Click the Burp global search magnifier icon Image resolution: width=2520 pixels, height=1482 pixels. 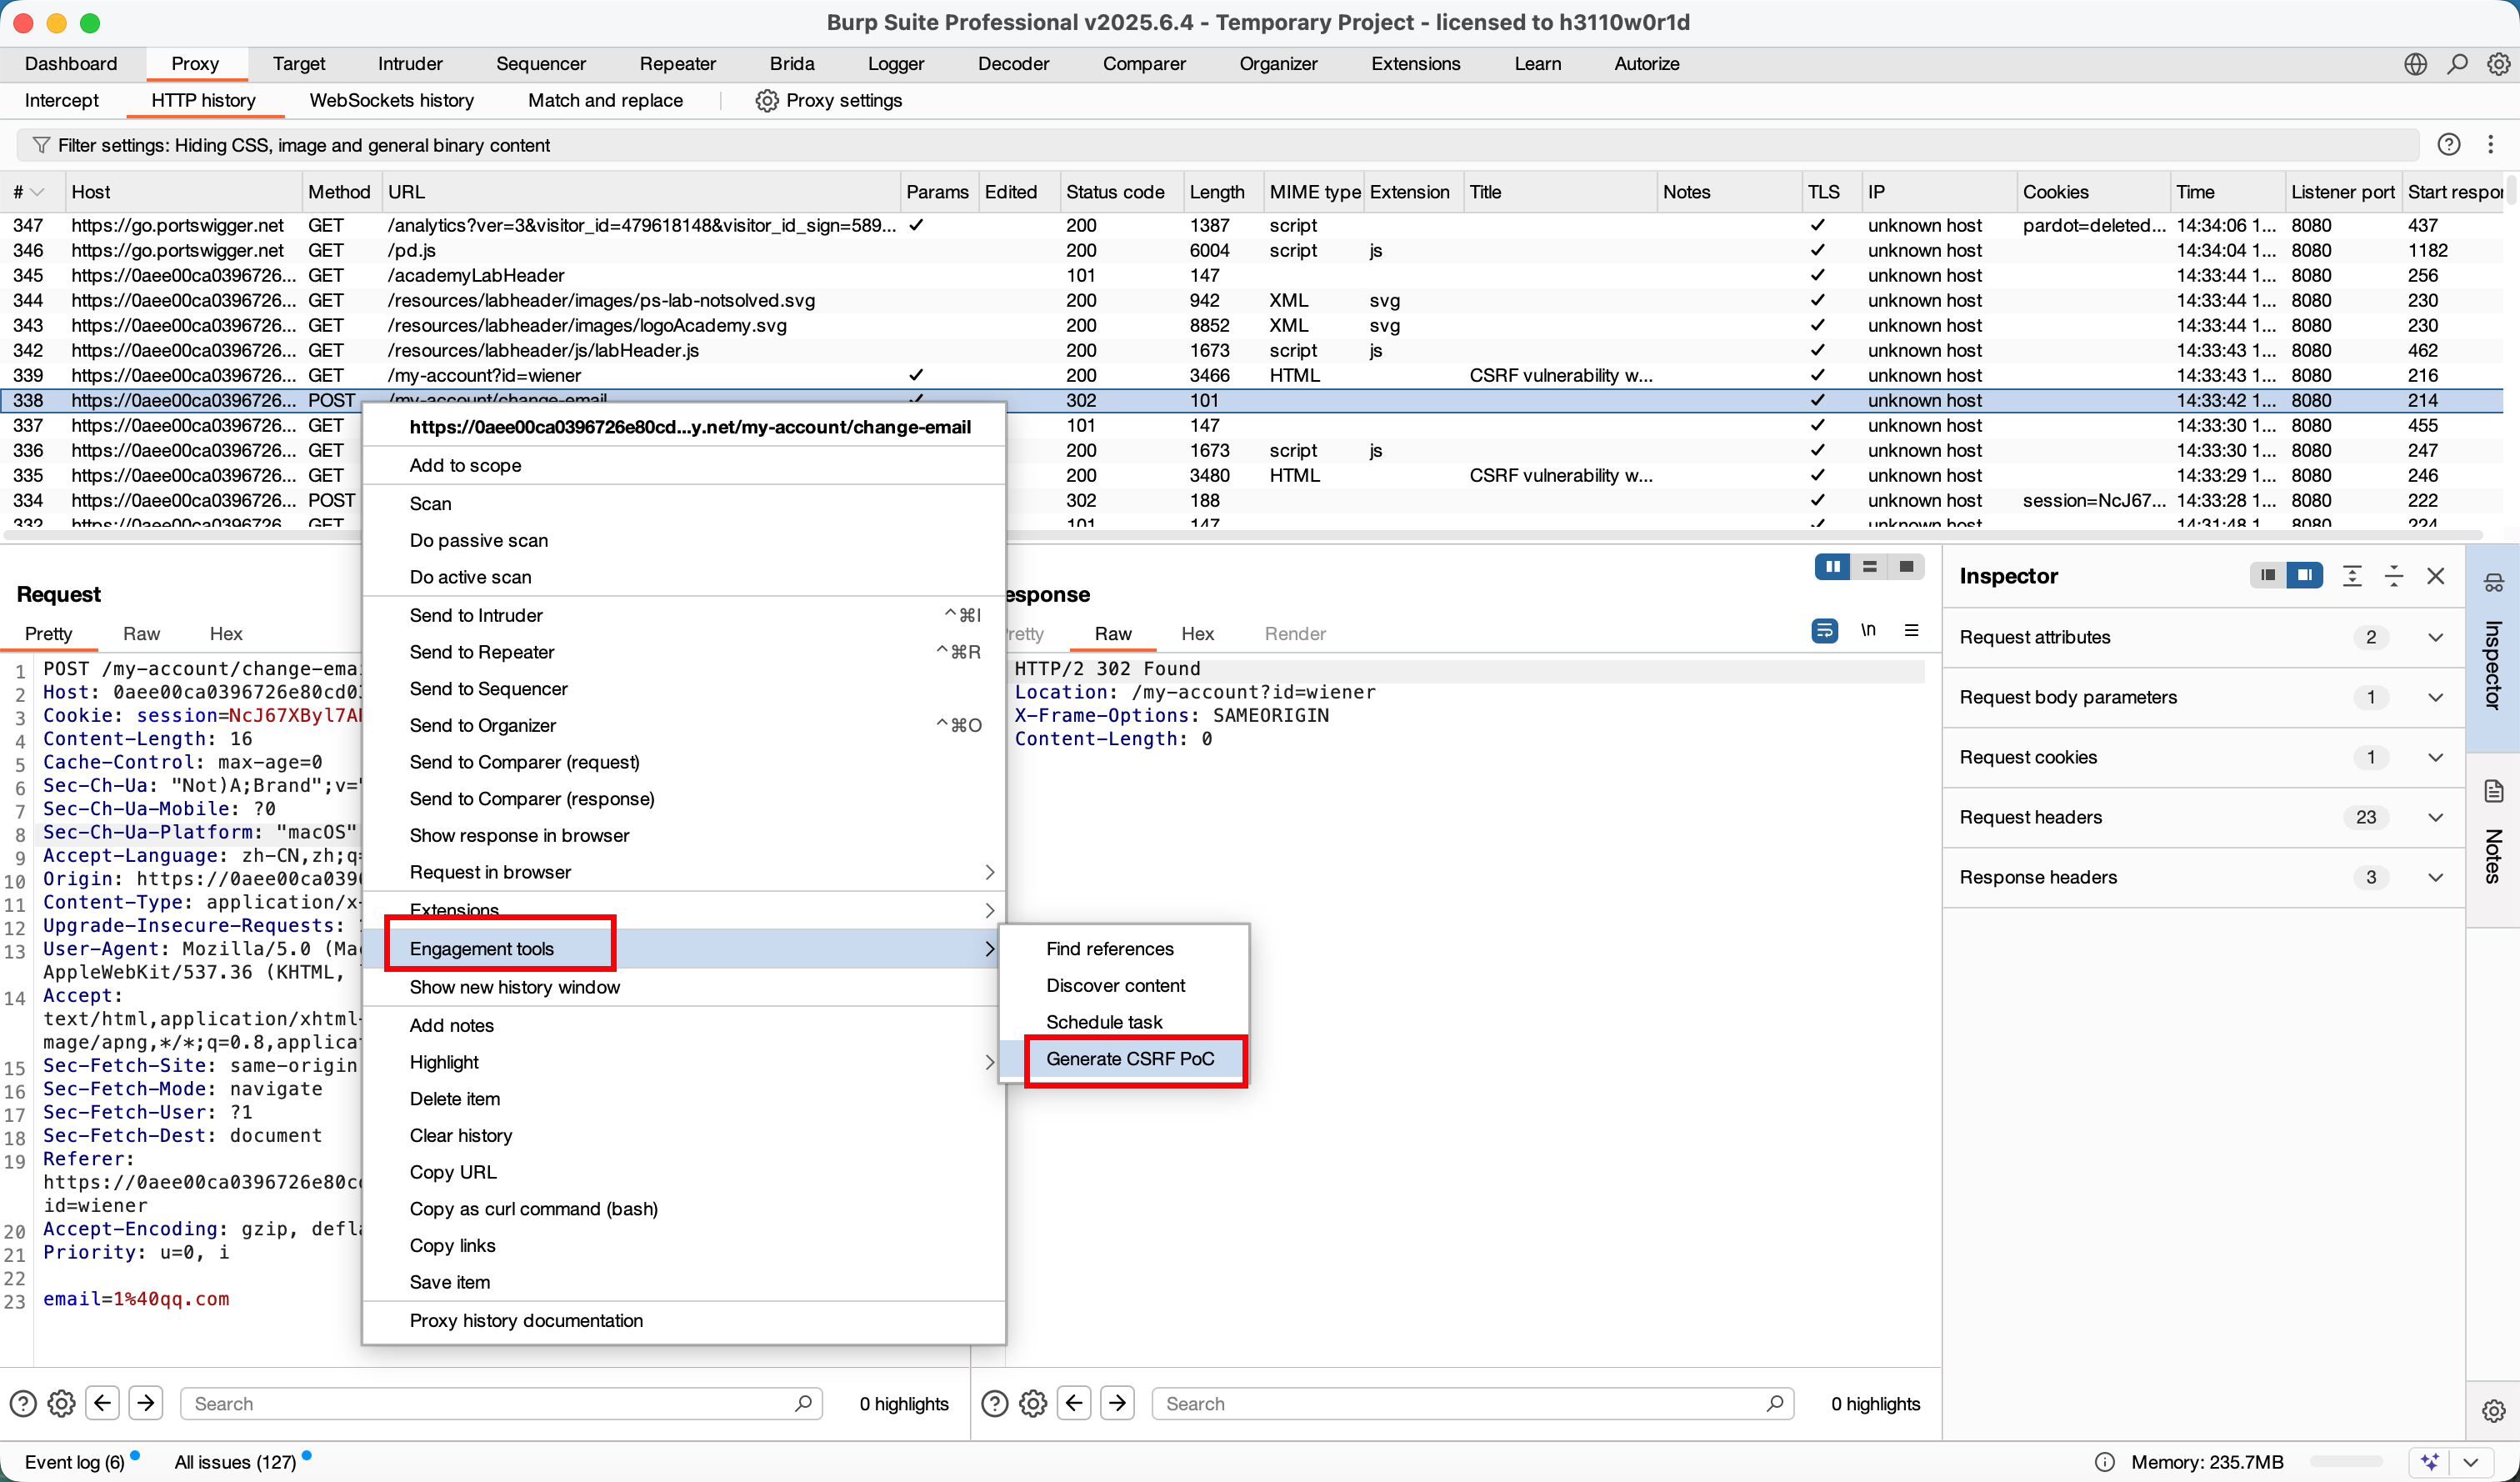(2457, 64)
